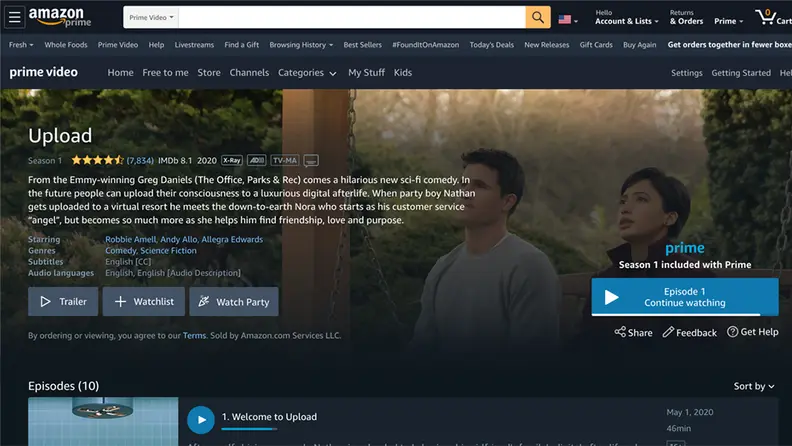Screen dimensions: 792x446
Task: Click the TV-MA rating badge
Action: pos(284,161)
